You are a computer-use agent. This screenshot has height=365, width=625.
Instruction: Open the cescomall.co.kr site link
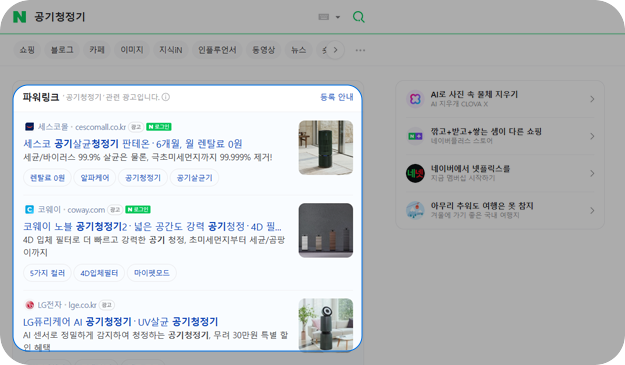(100, 127)
